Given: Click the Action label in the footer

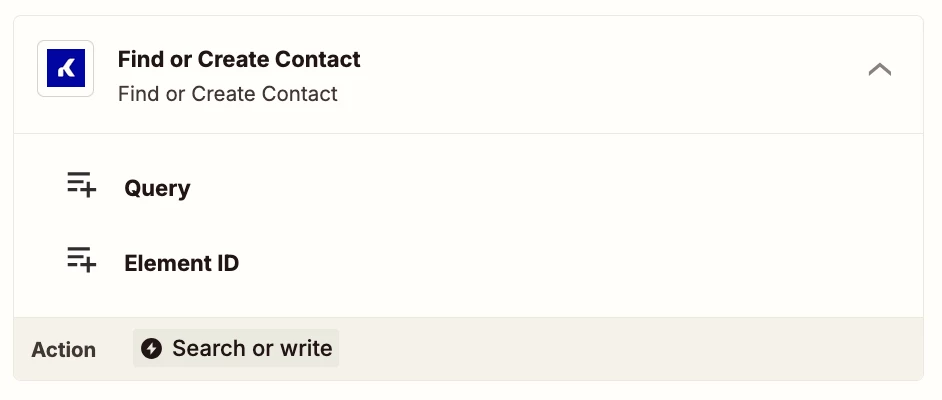Looking at the screenshot, I should [64, 350].
